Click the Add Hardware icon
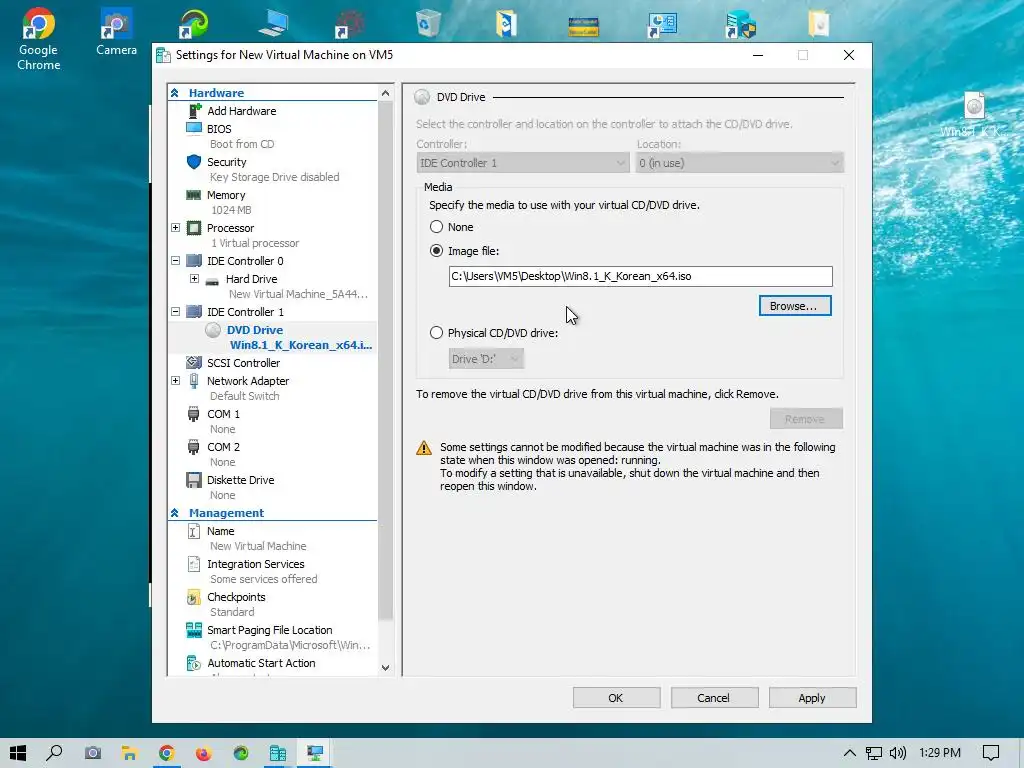Screen dimensions: 1024x768 click(x=194, y=111)
